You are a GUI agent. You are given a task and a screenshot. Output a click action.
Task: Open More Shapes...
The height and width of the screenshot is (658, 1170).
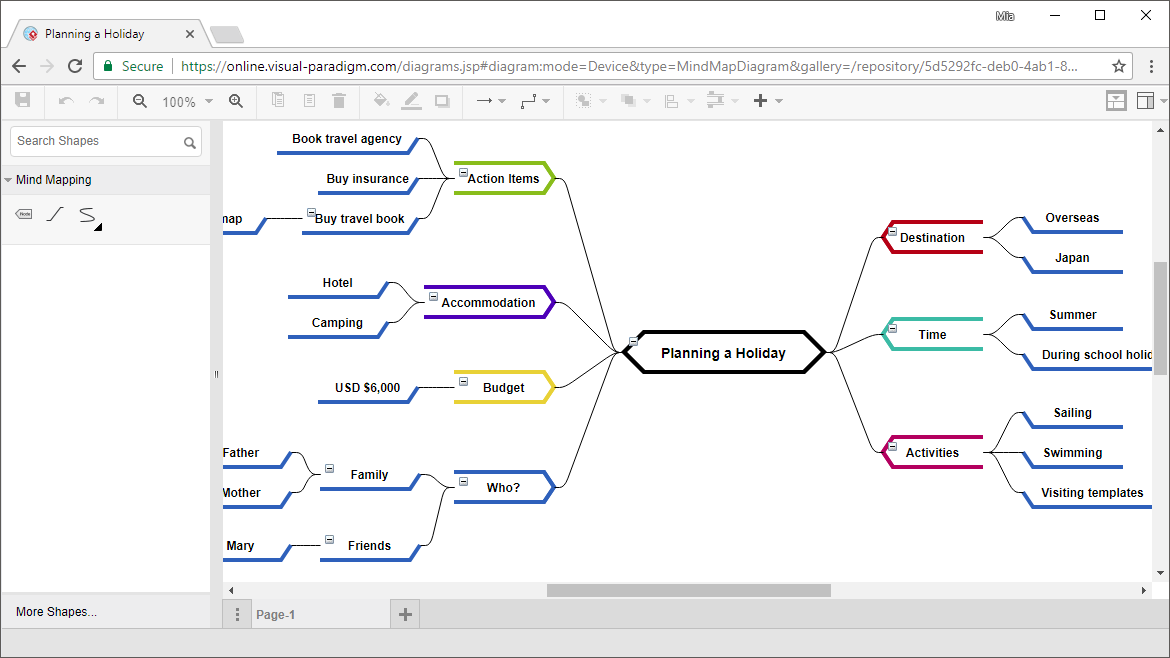[57, 612]
